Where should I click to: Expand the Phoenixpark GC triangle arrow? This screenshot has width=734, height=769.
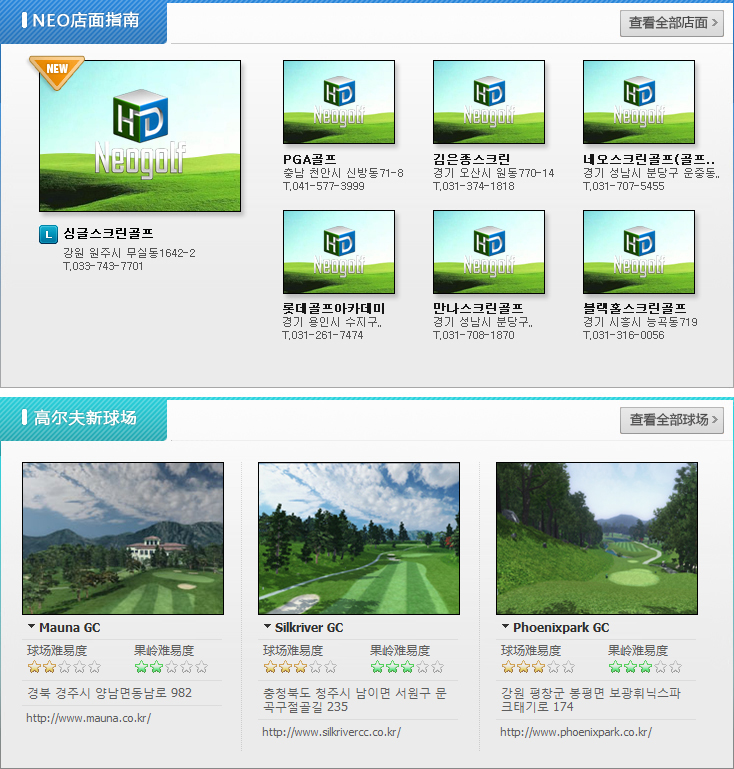pos(506,627)
